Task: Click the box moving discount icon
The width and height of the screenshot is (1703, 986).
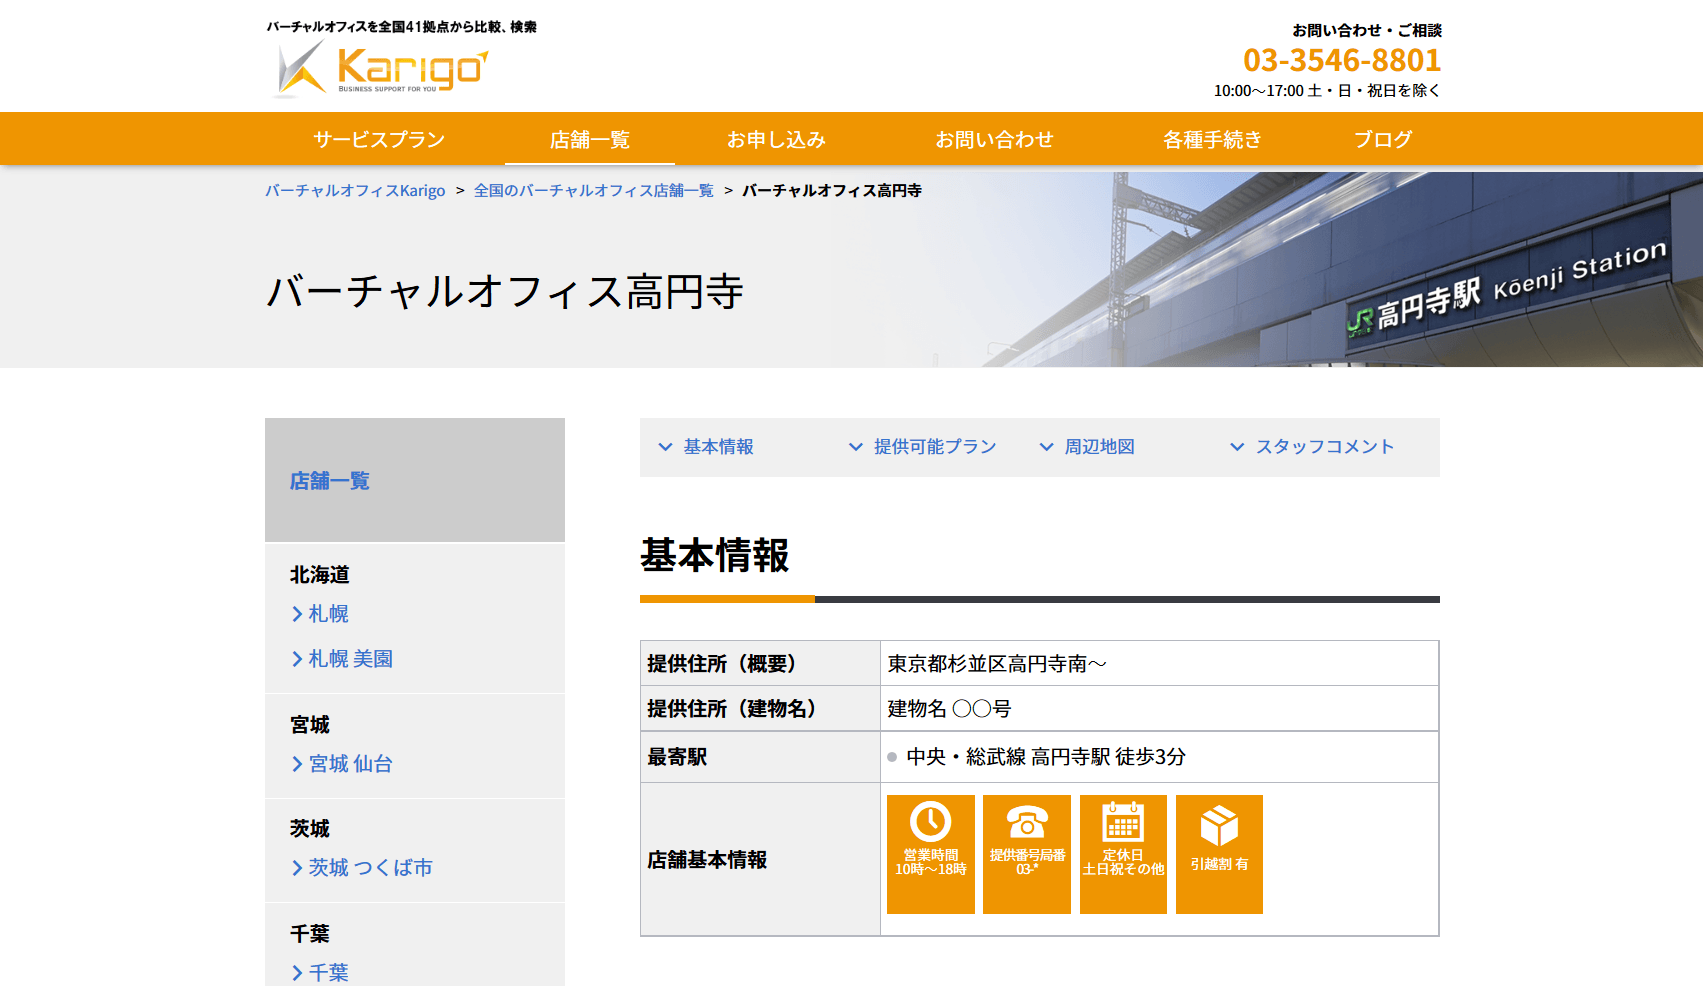Action: pyautogui.click(x=1219, y=827)
